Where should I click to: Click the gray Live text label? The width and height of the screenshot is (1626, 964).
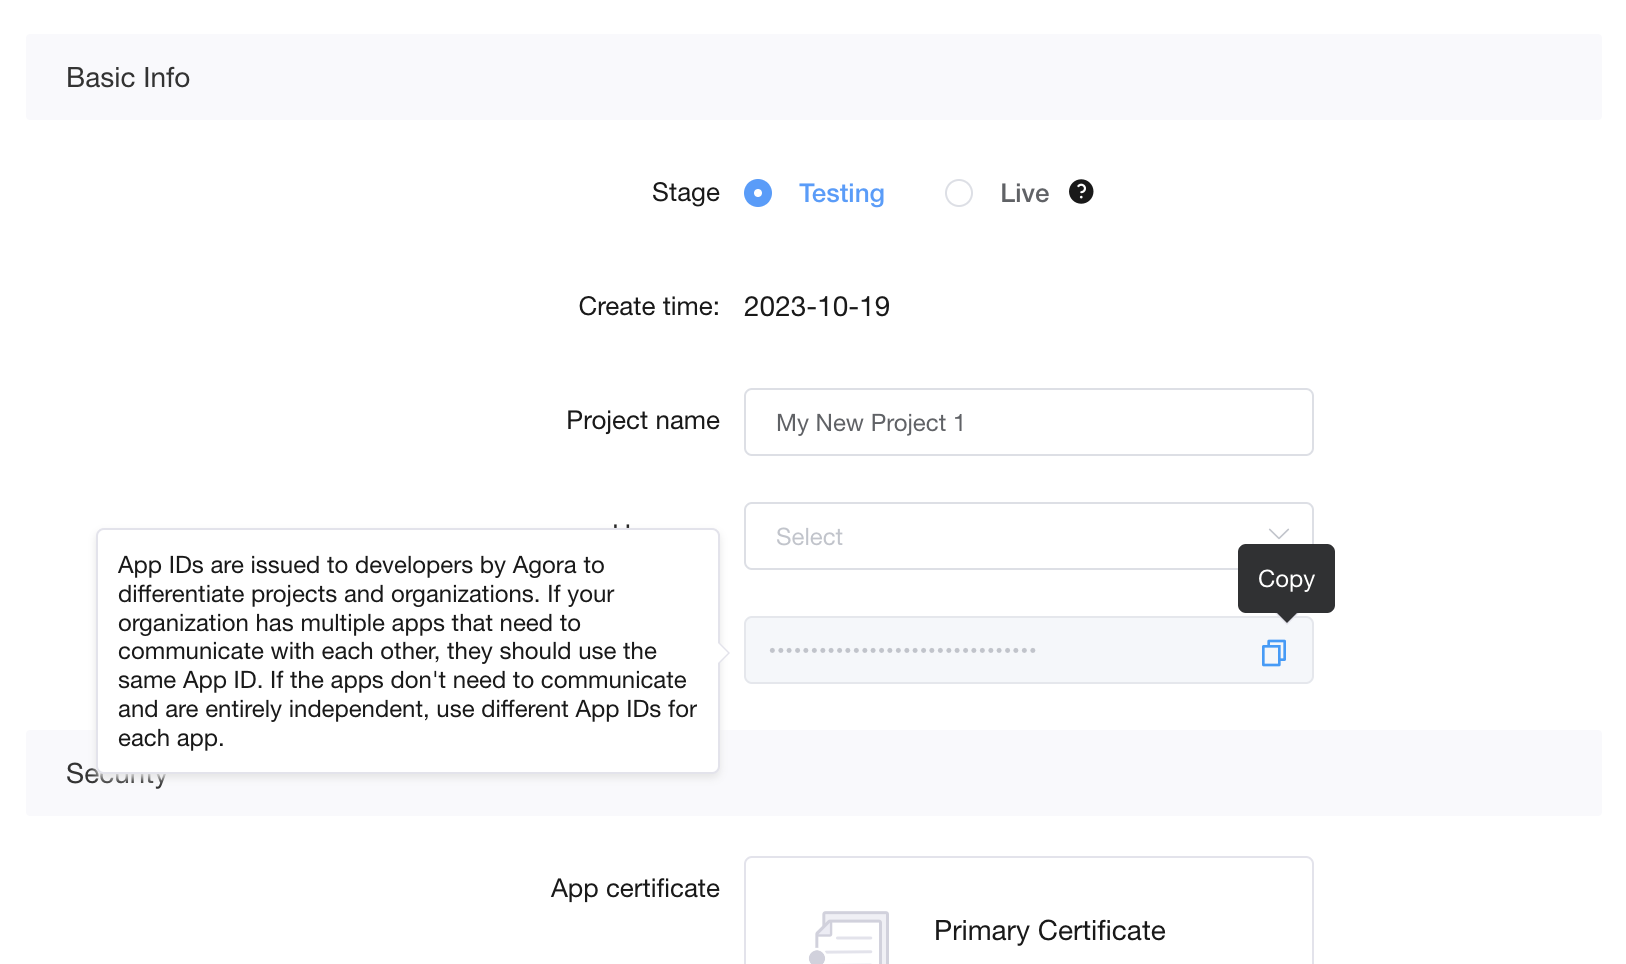point(1024,193)
